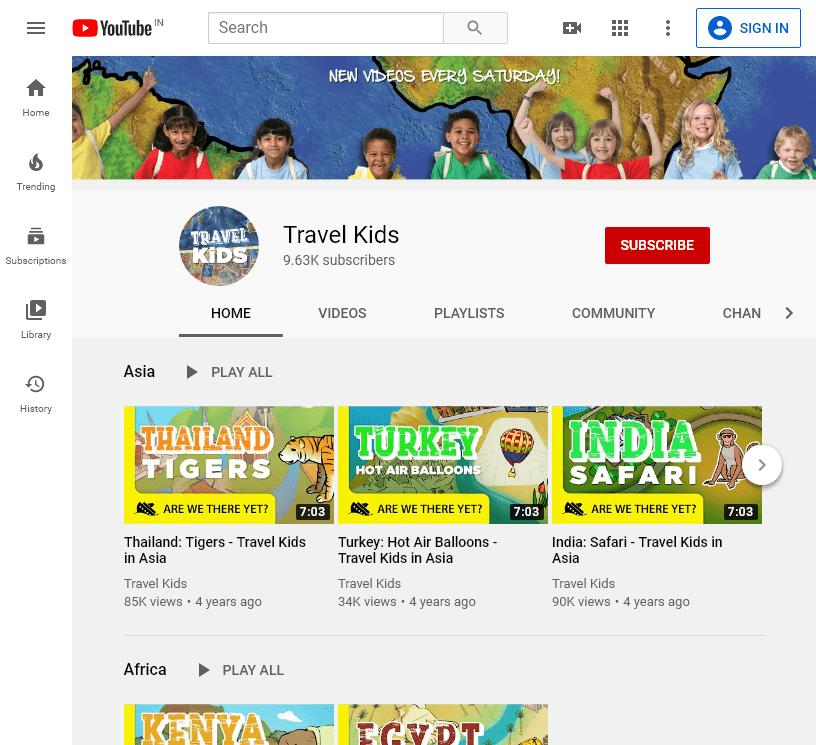Click '34K views • 4 years ago' text
The image size is (816, 745).
407,602
